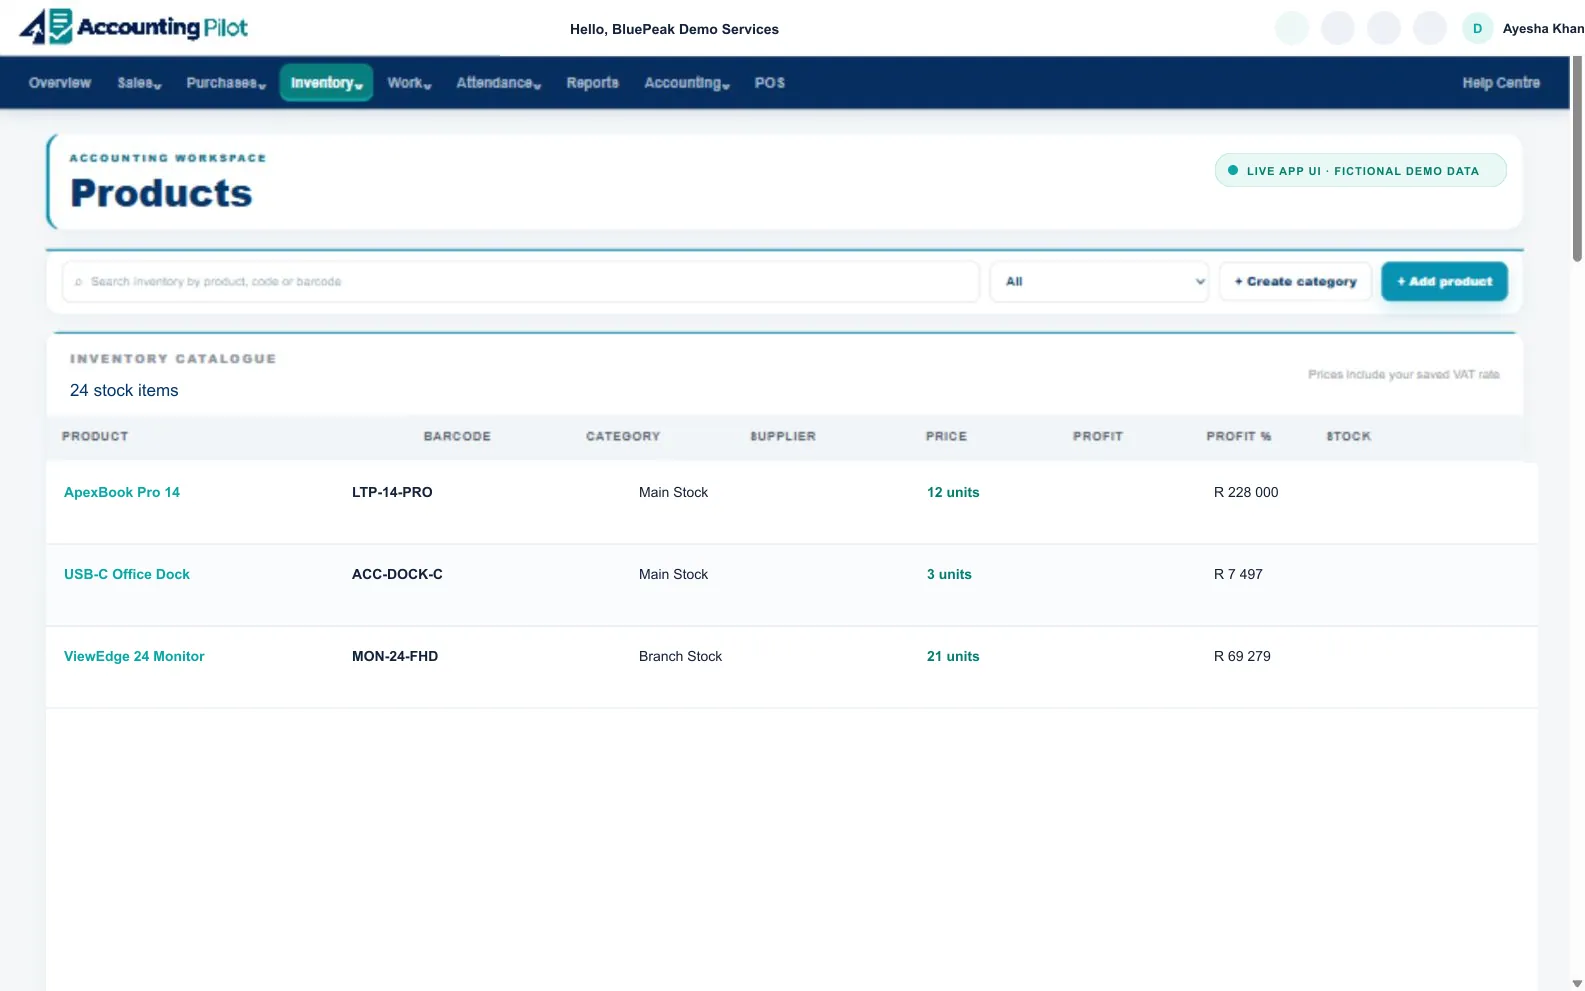Open the POS page
This screenshot has width=1585, height=991.
769,83
